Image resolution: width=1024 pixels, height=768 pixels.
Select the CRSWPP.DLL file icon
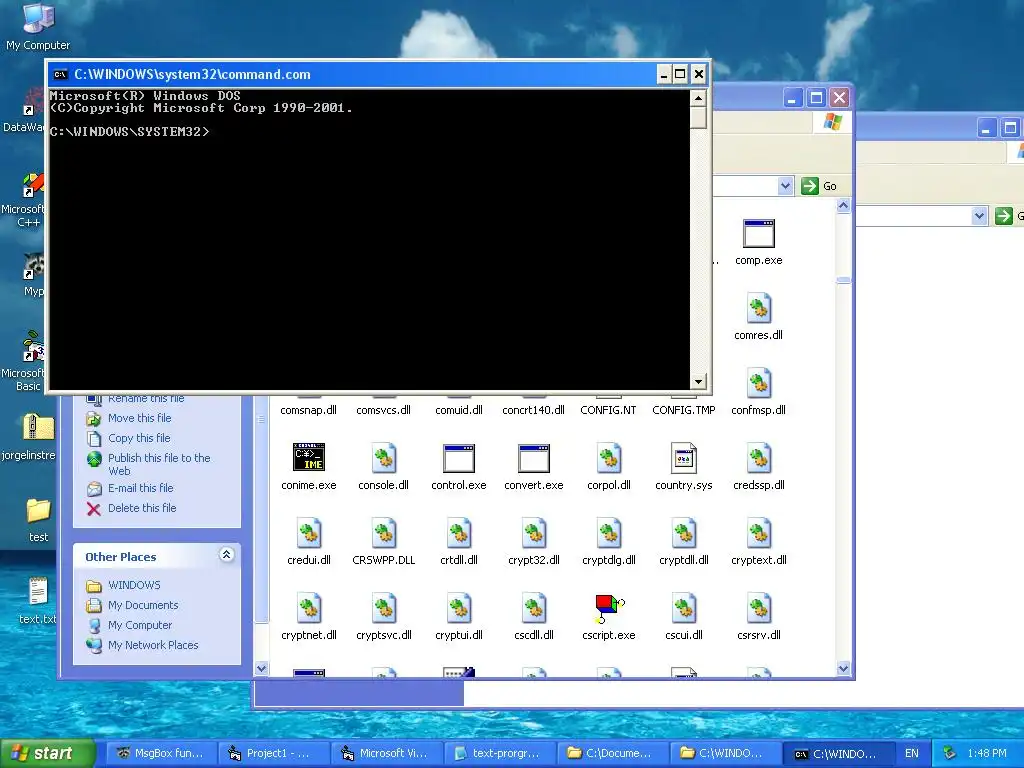(384, 534)
